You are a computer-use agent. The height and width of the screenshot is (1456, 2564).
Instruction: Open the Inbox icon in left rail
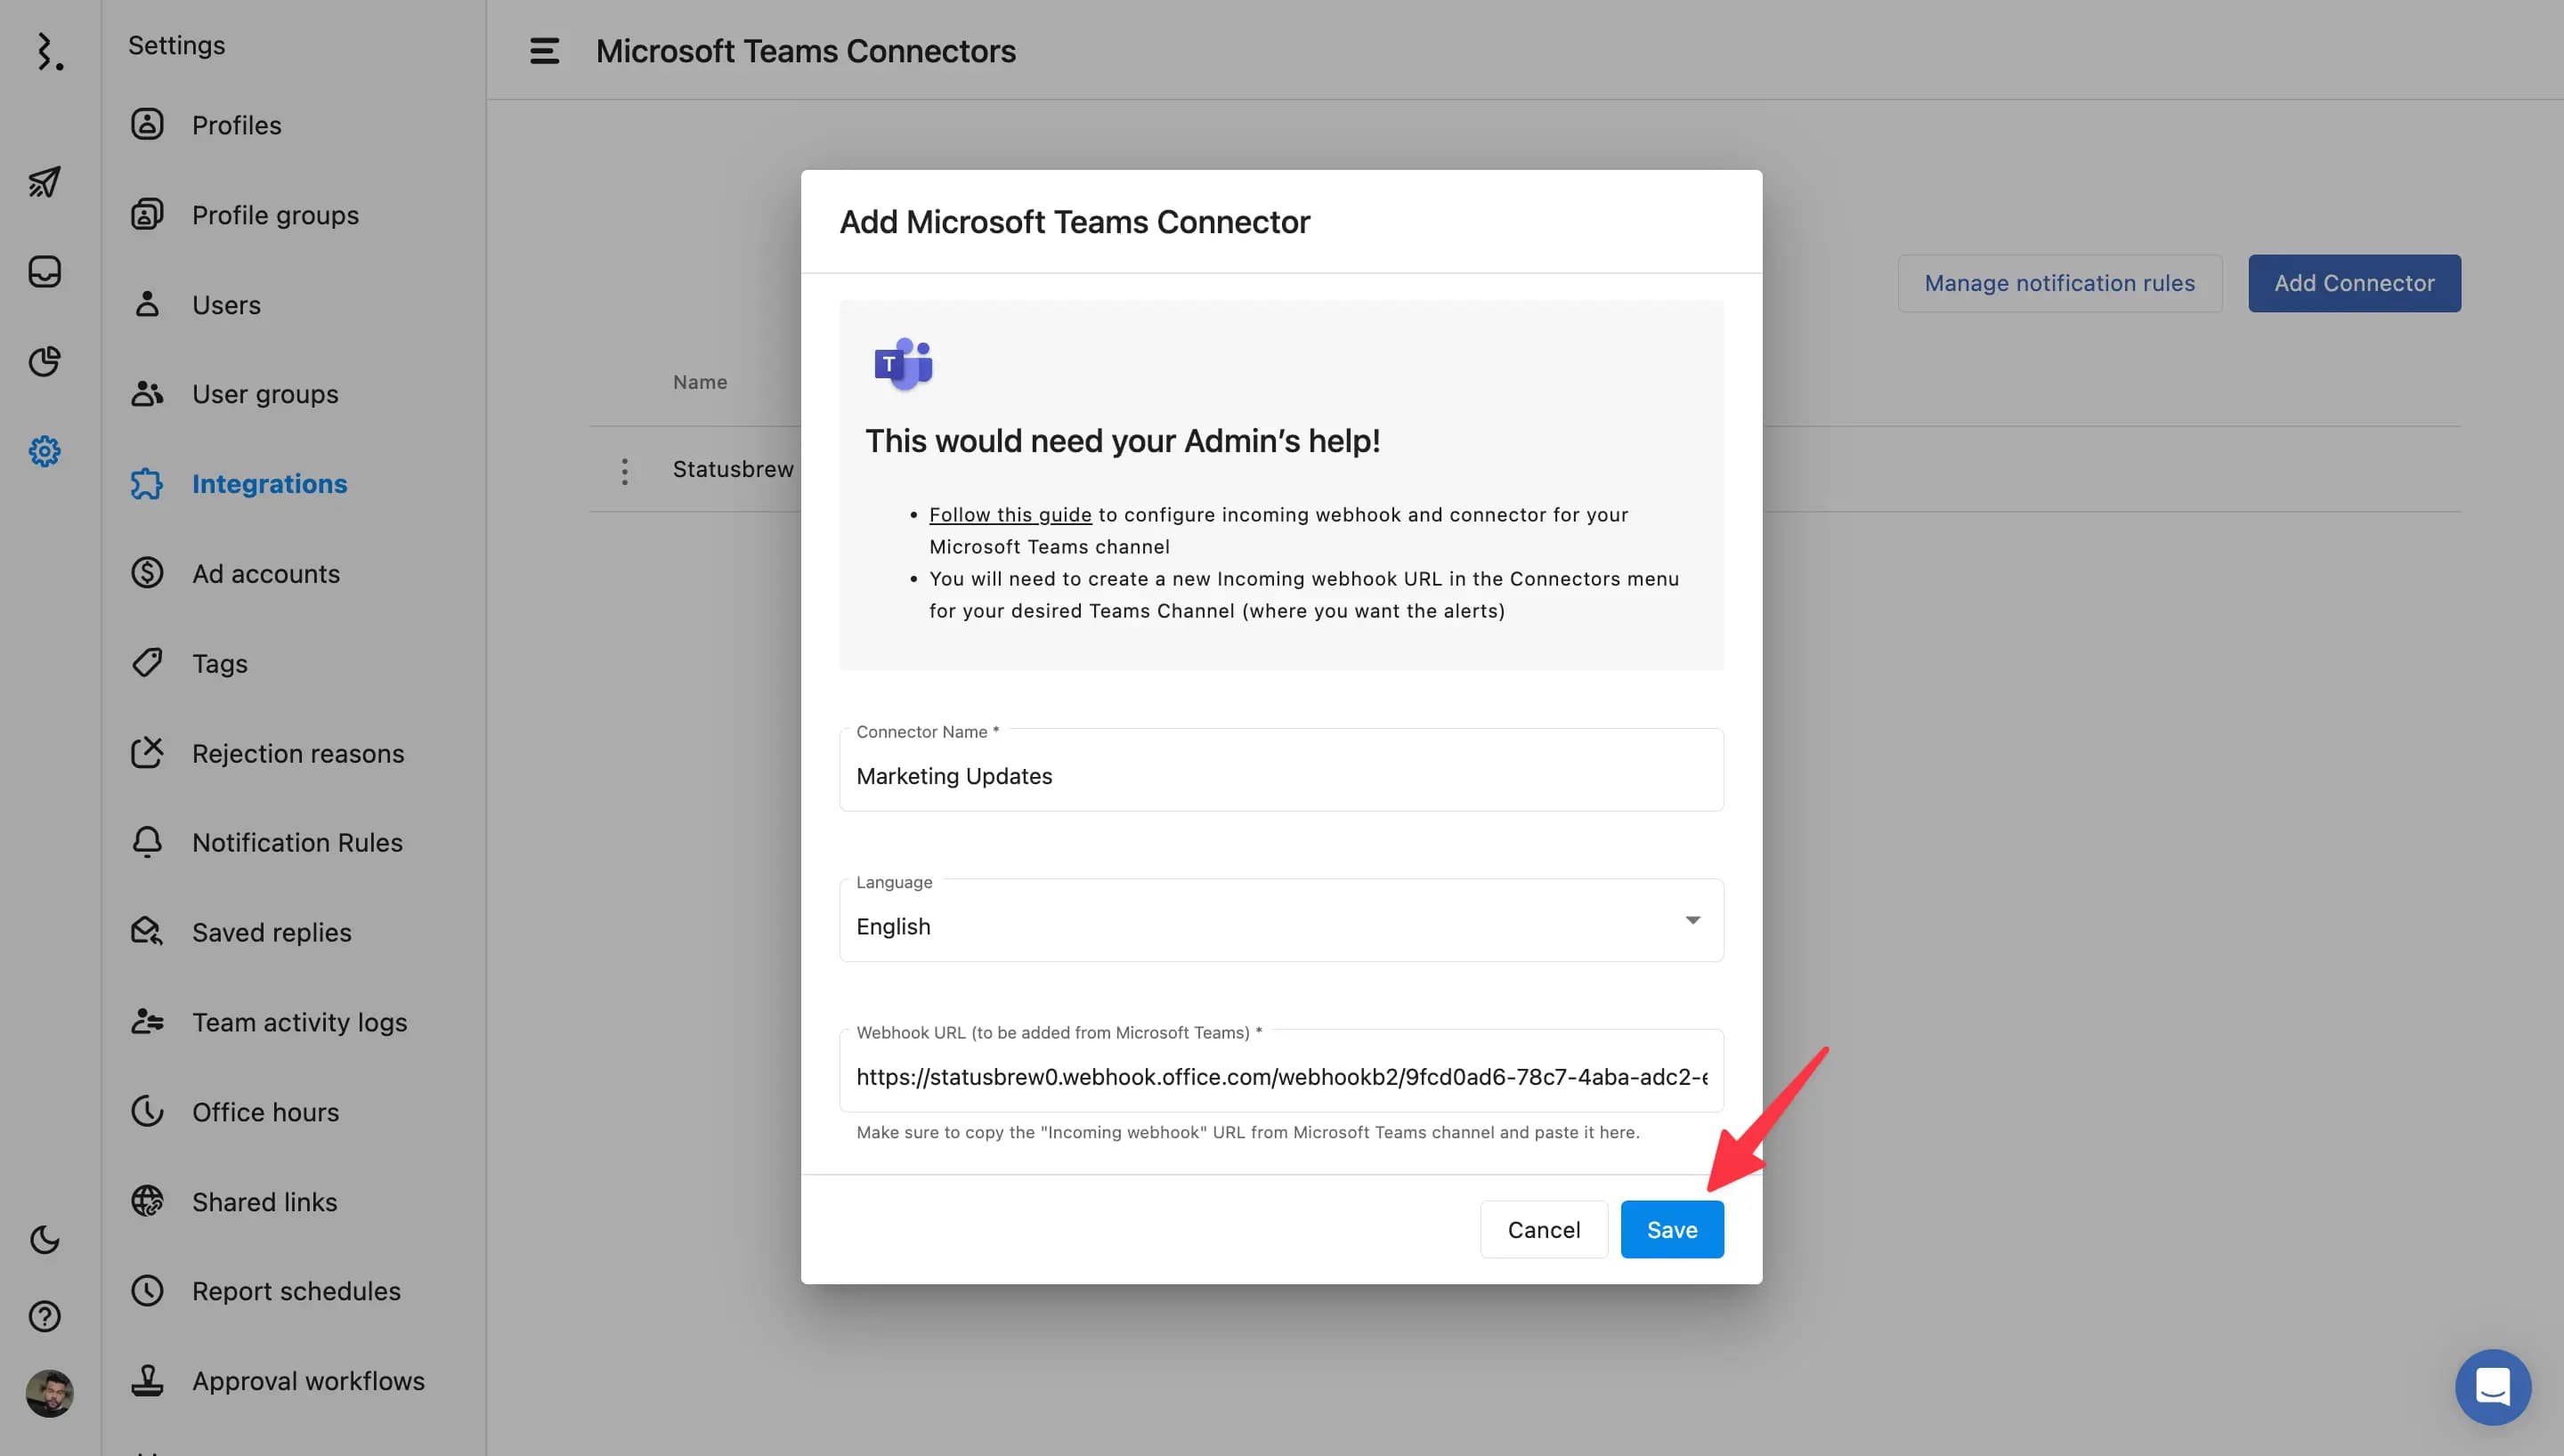click(x=44, y=271)
